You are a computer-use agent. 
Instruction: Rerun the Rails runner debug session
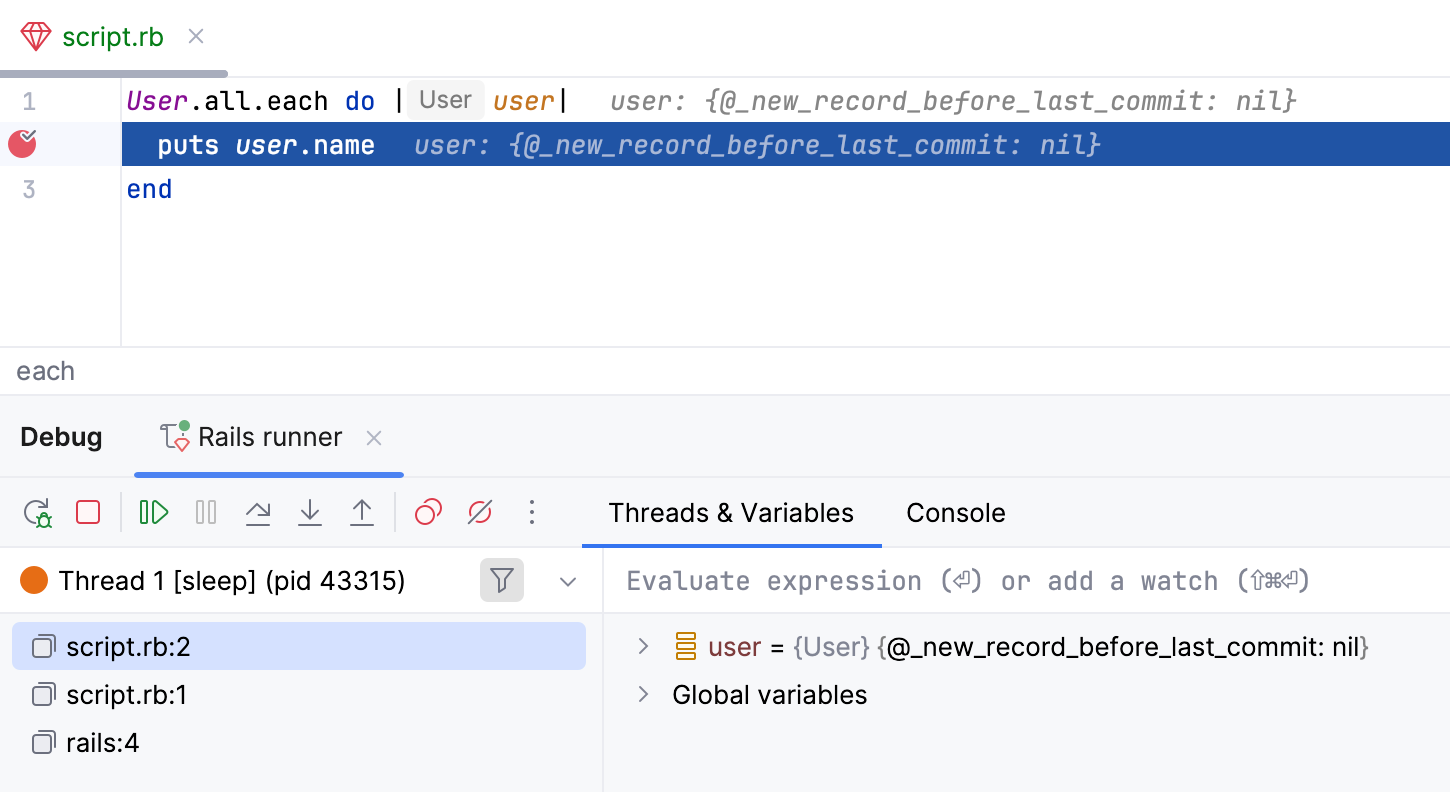(x=37, y=512)
